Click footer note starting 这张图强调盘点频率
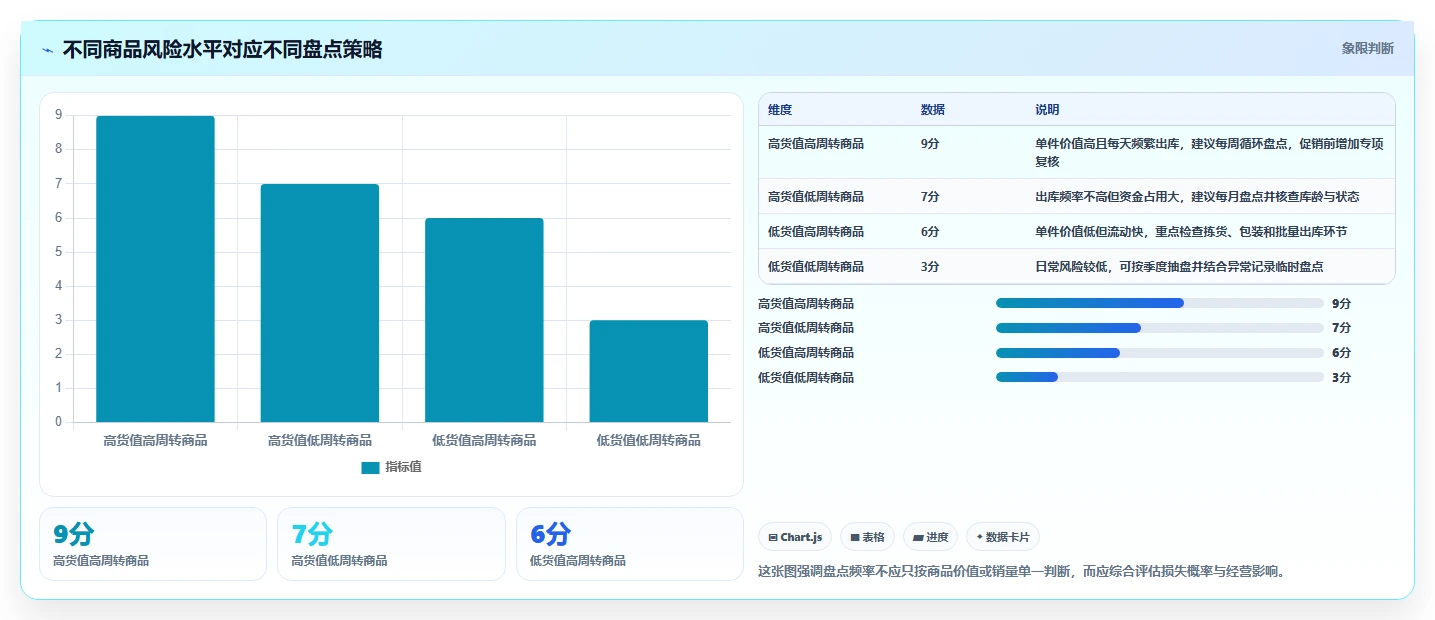The width and height of the screenshot is (1435, 620). click(1021, 572)
